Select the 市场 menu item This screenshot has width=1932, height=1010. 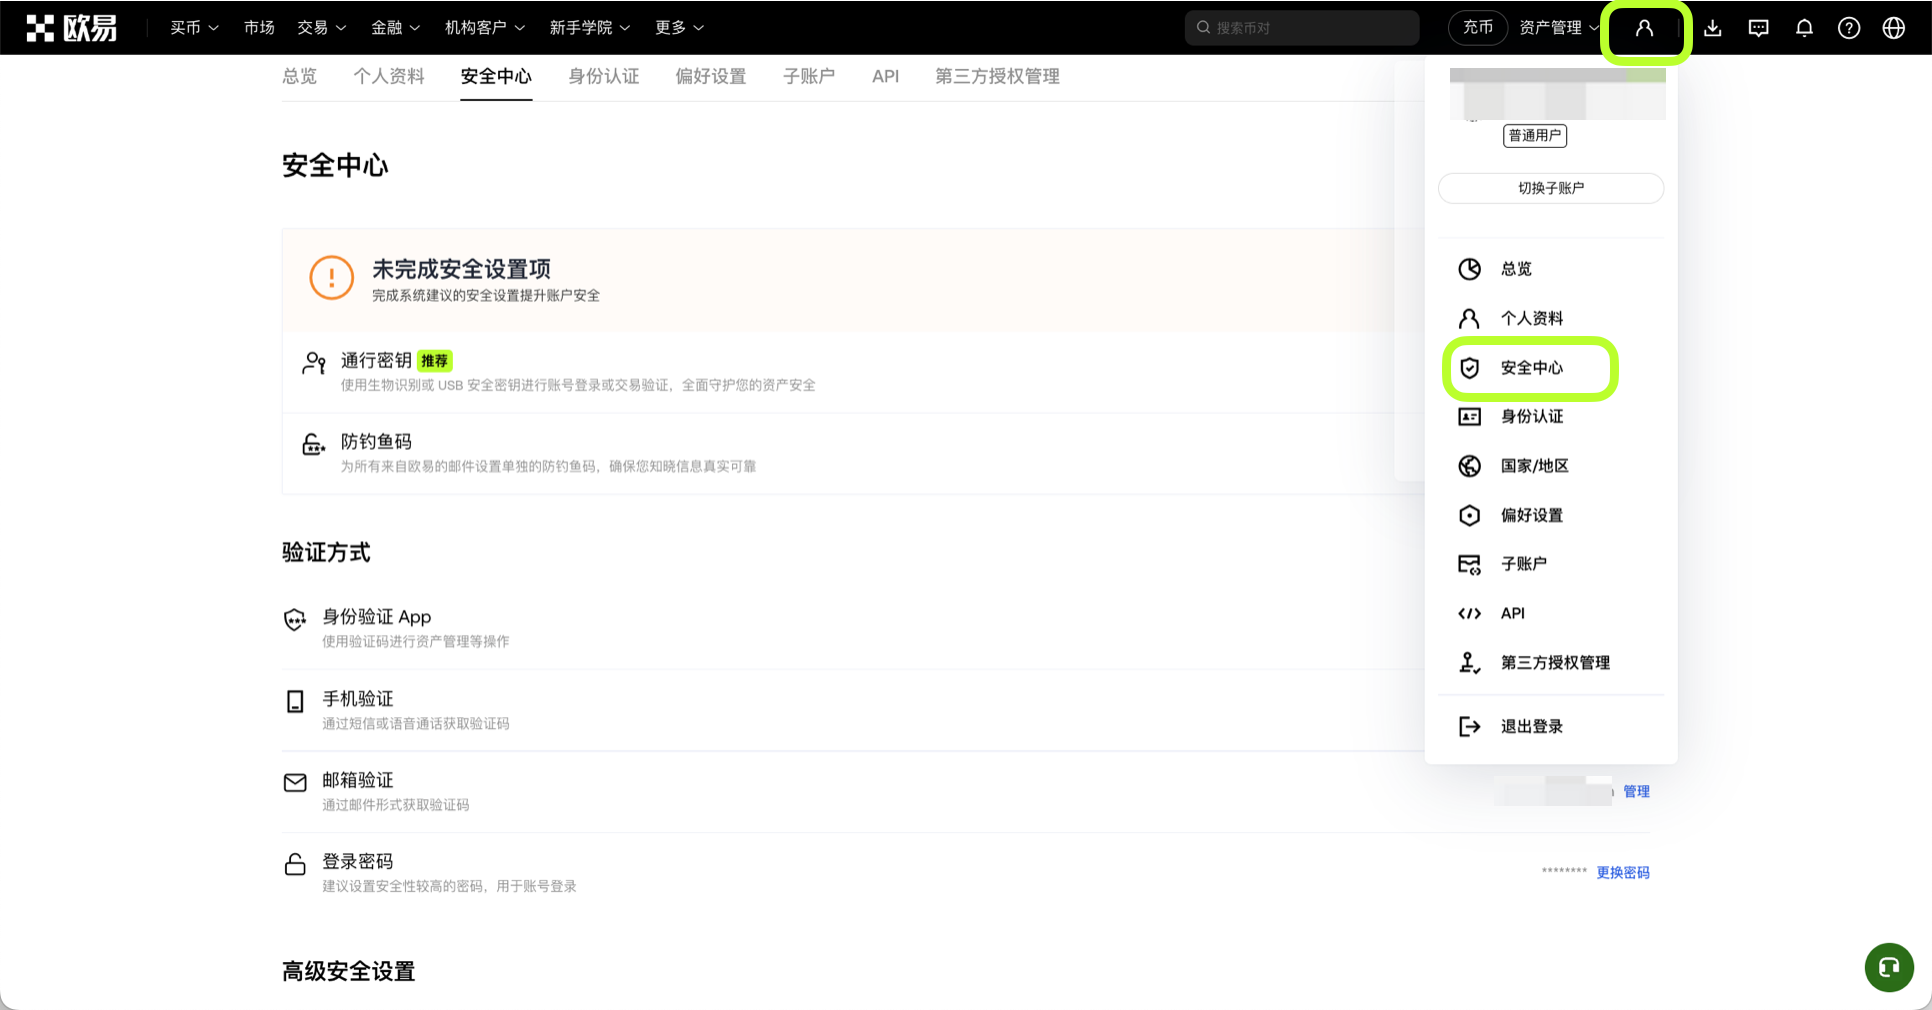click(259, 27)
